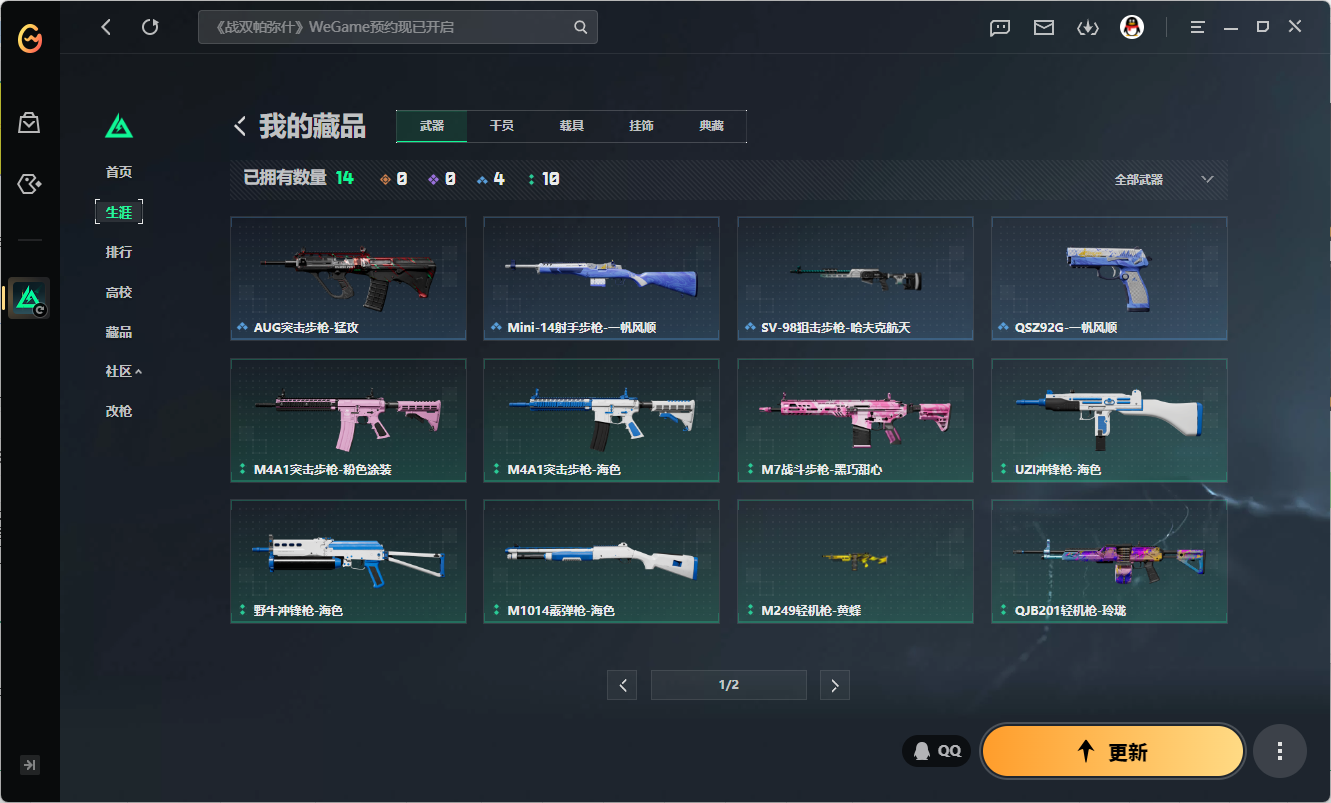Open 改枪 in the game menu

click(119, 411)
